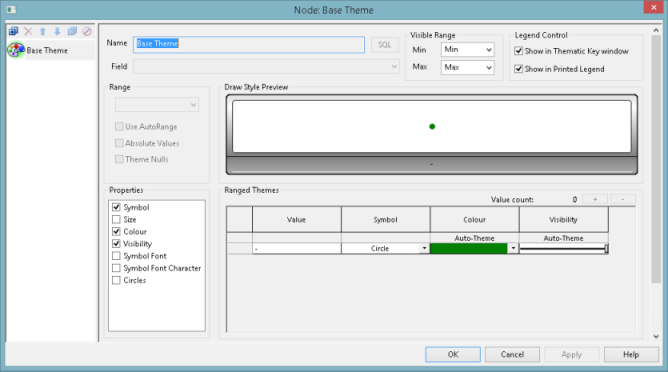Move node up with the up arrow icon
The height and width of the screenshot is (372, 668).
coord(43,31)
